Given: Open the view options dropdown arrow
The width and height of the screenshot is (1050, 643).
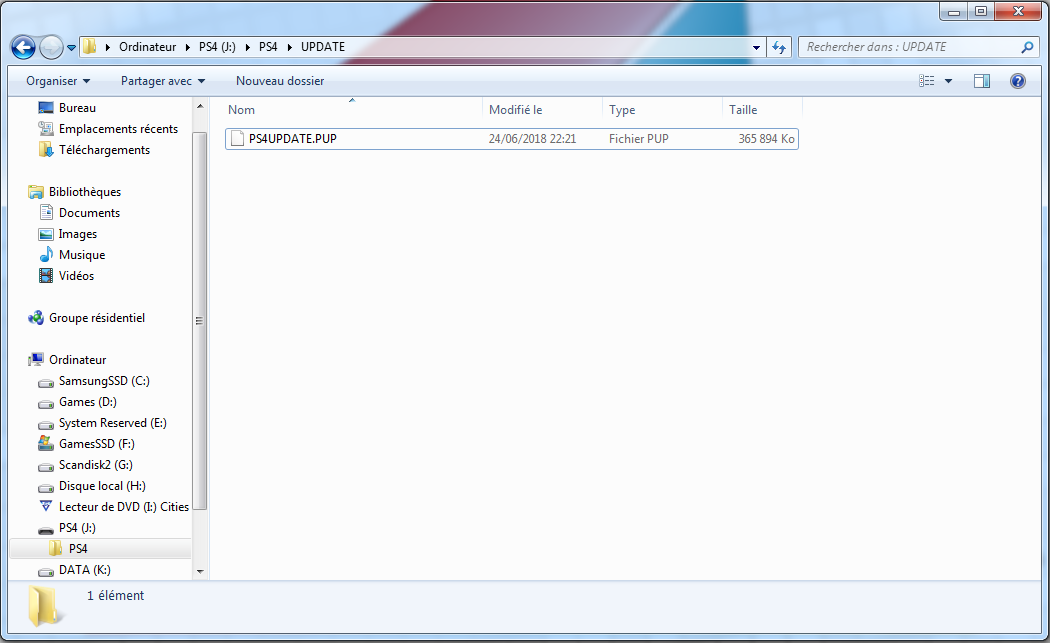Looking at the screenshot, I should point(948,81).
